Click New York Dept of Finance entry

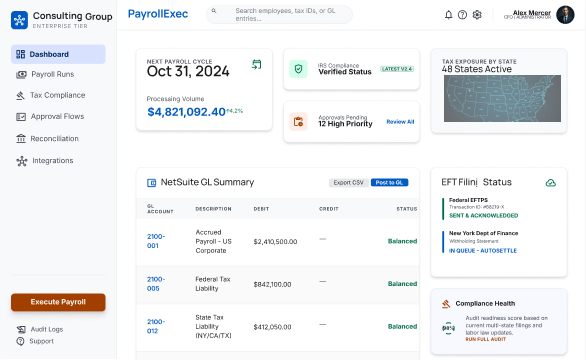484,233
